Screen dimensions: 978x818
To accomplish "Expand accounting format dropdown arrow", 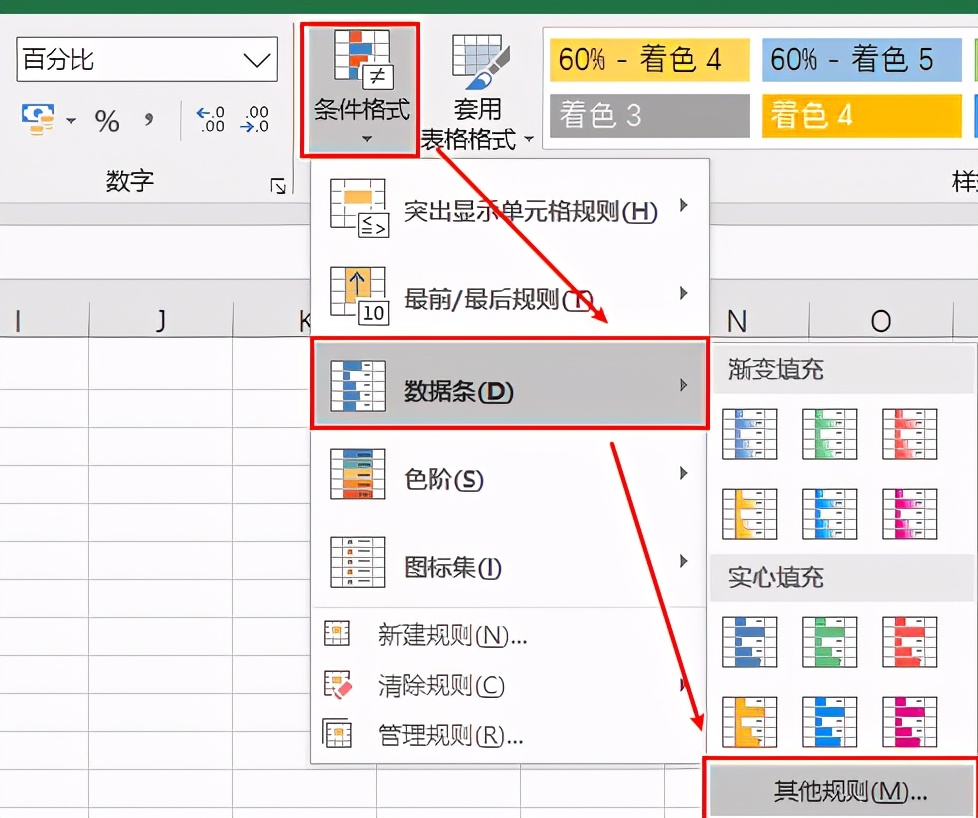I will [71, 120].
